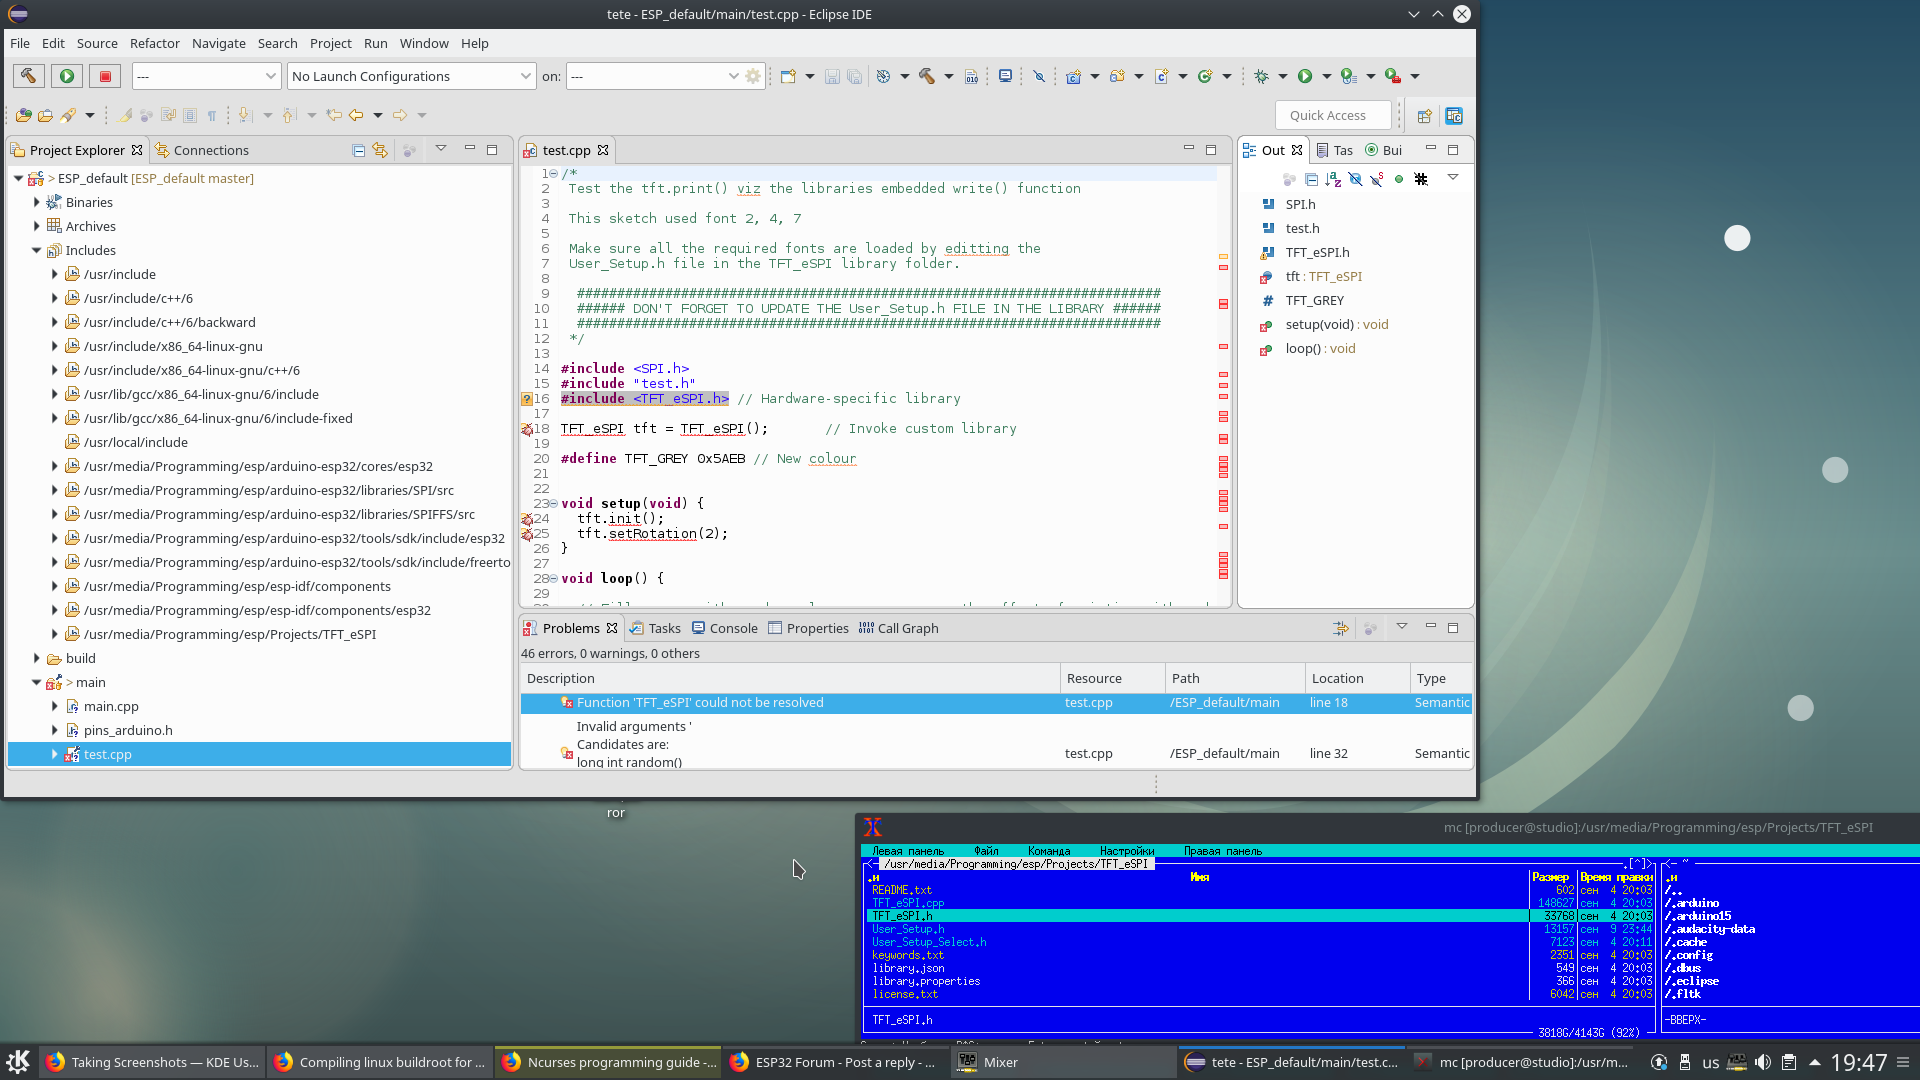Viewport: 1920px width, 1080px height.
Task: Click the launch target settings gear icon
Action: (753, 76)
